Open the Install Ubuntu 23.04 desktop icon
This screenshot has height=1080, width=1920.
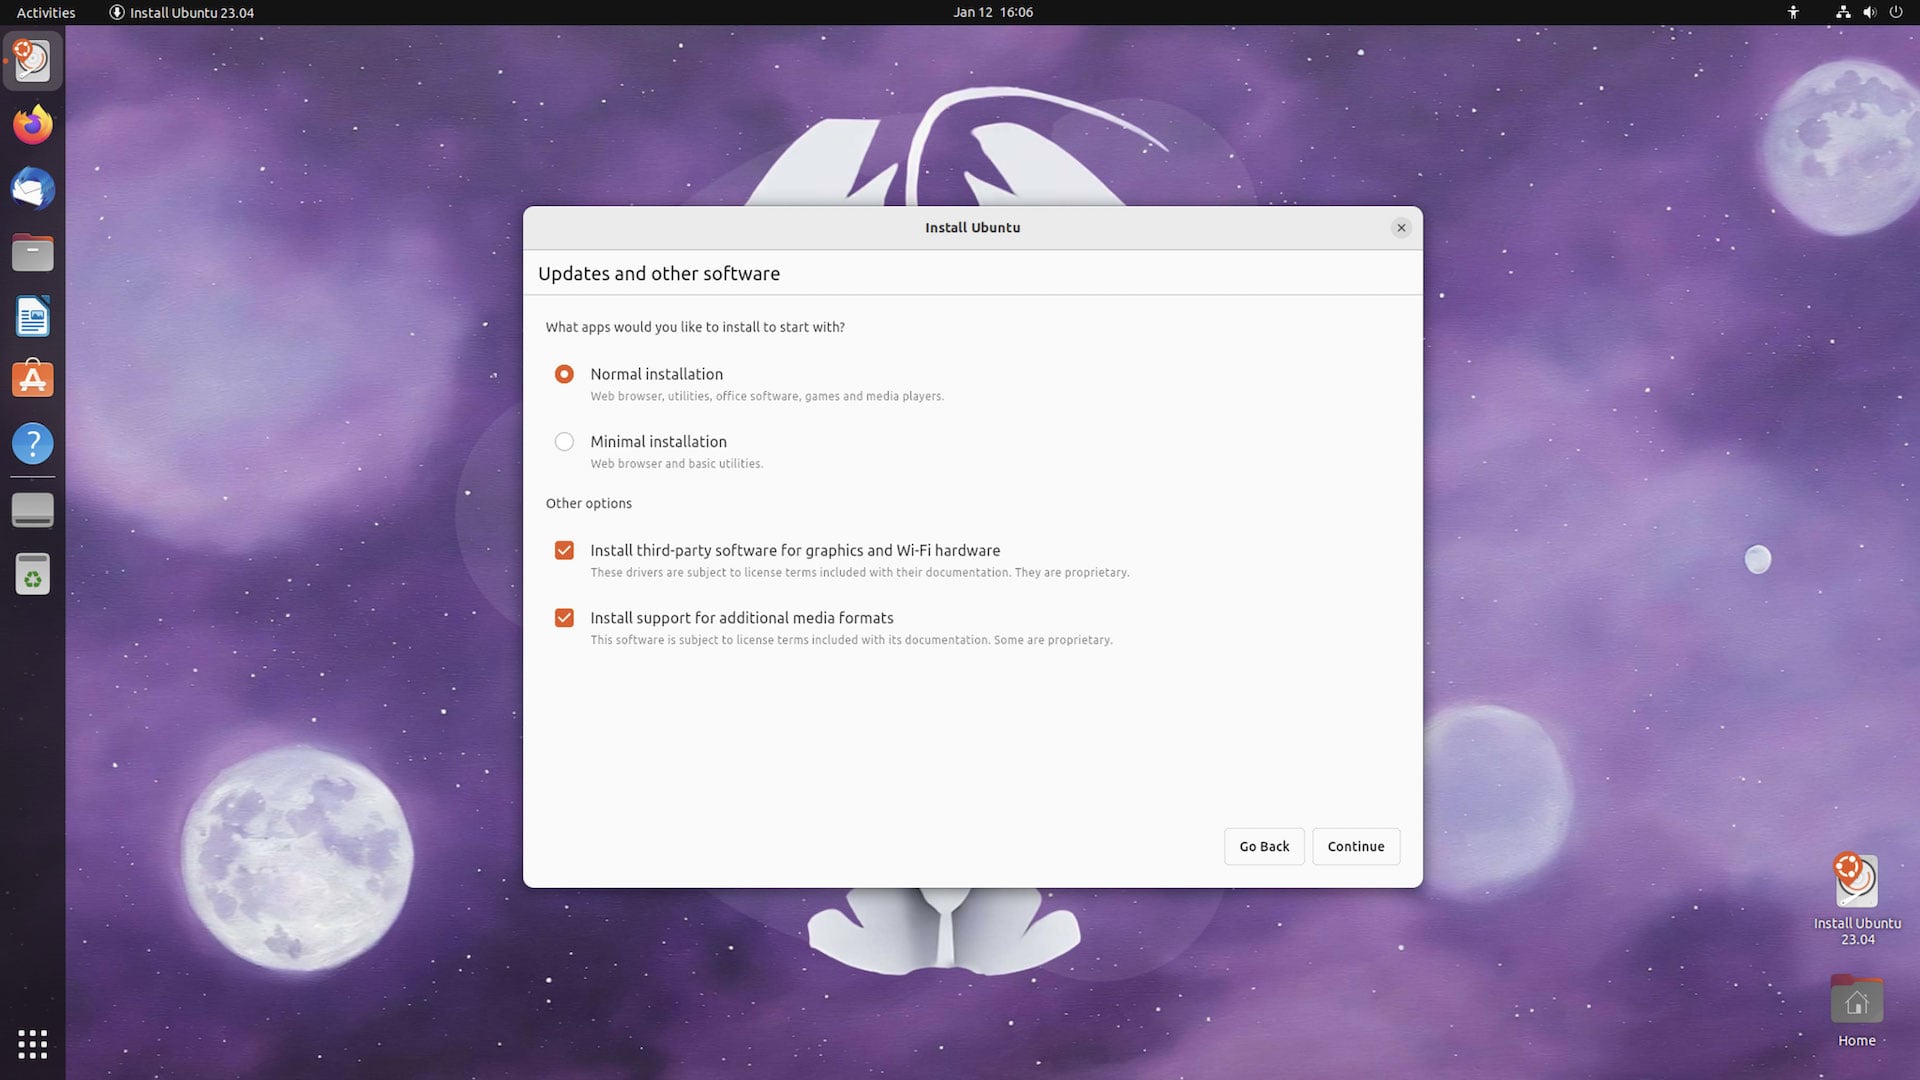[x=1857, y=897]
